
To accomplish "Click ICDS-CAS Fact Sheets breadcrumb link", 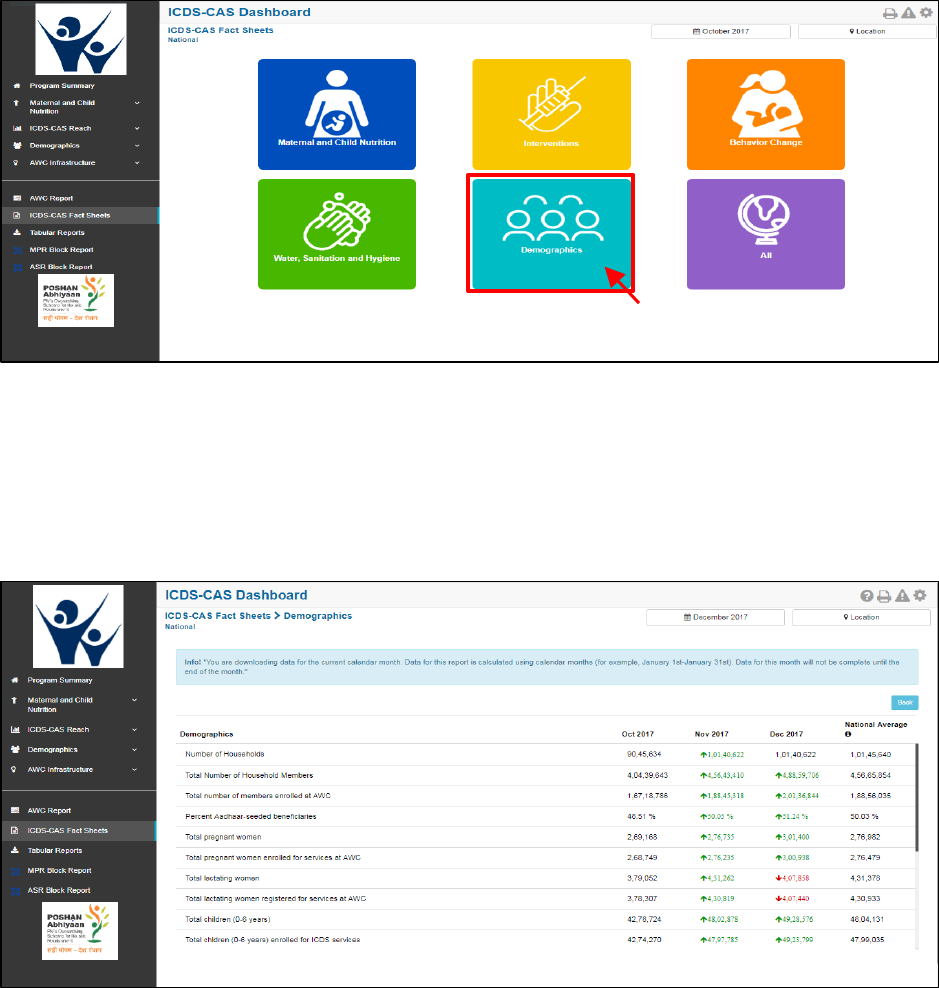I will pos(217,616).
